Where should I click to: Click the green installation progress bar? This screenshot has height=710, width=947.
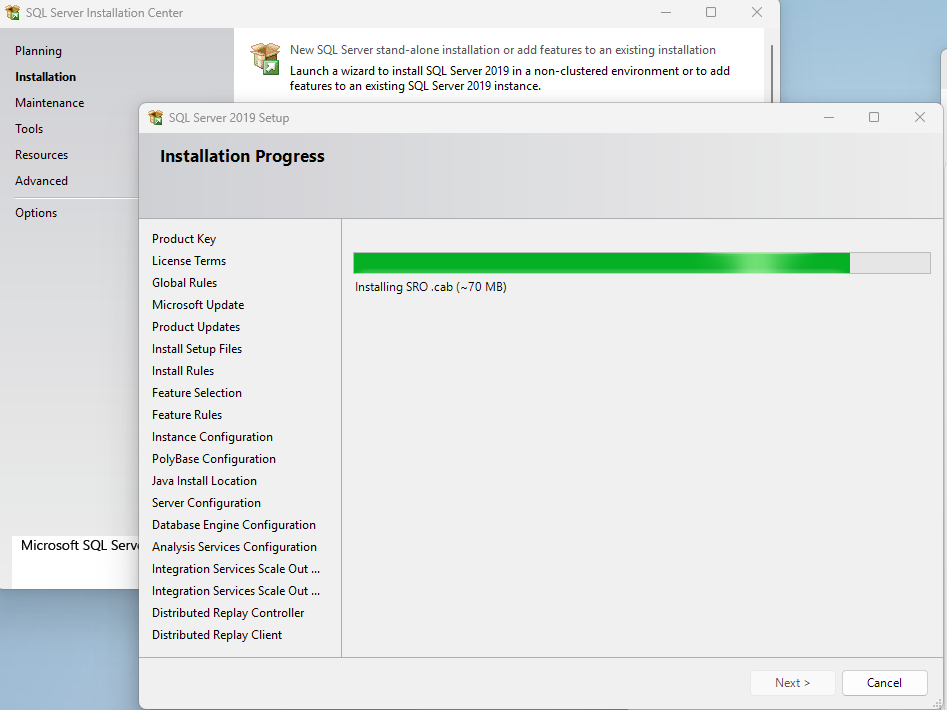641,263
